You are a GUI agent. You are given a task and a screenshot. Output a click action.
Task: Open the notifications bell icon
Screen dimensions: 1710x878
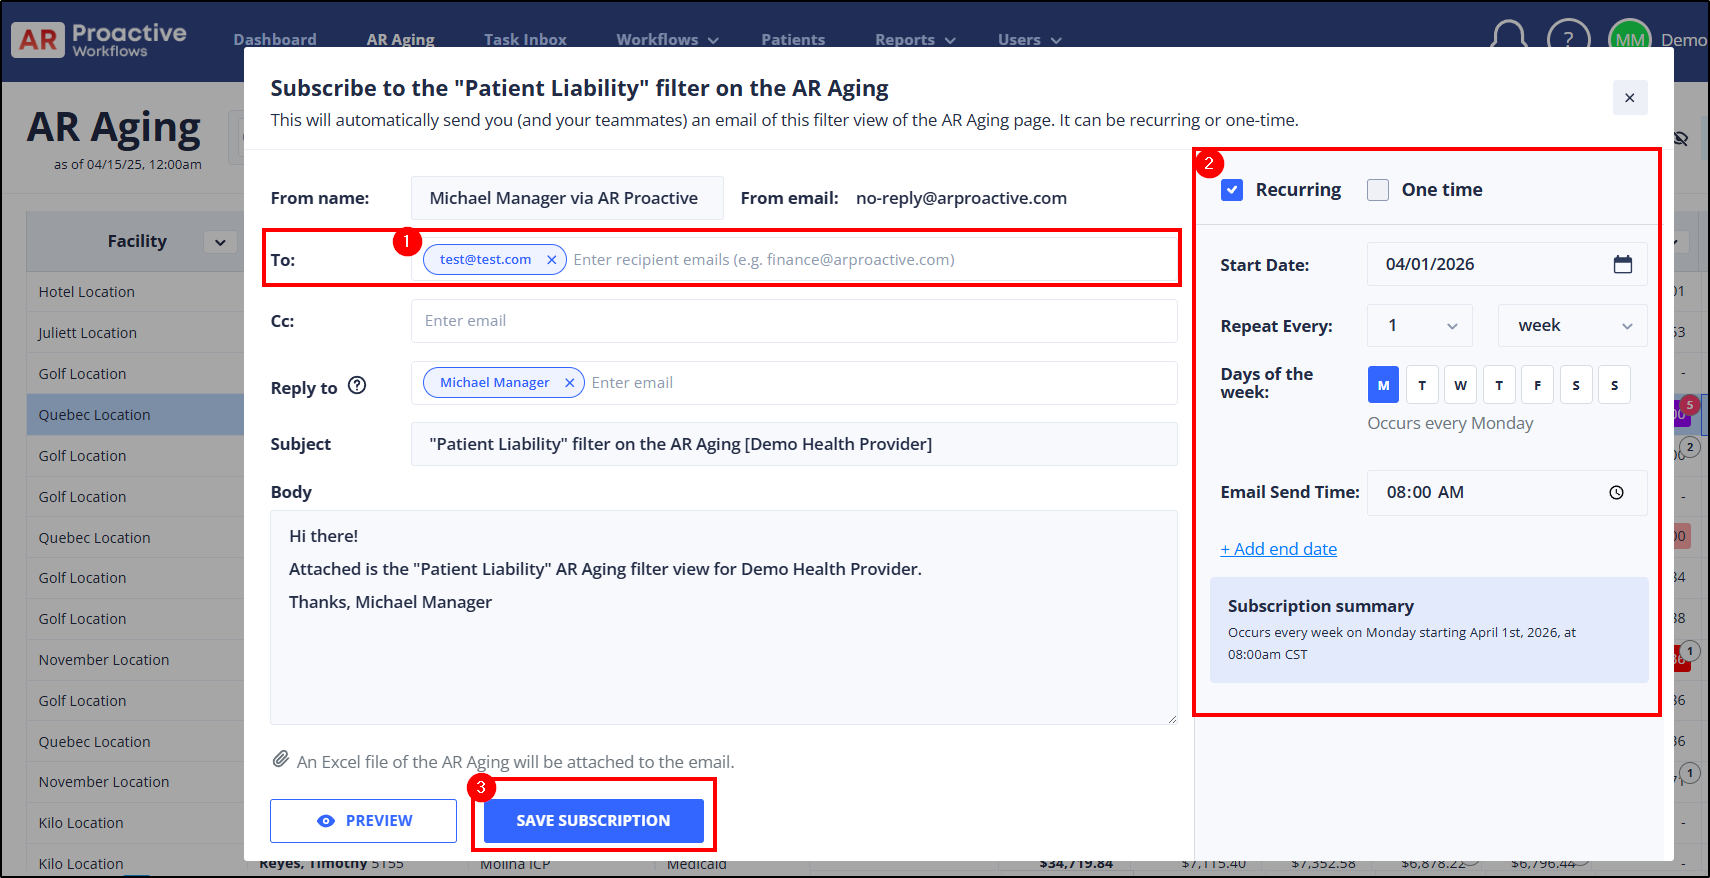point(1508,38)
